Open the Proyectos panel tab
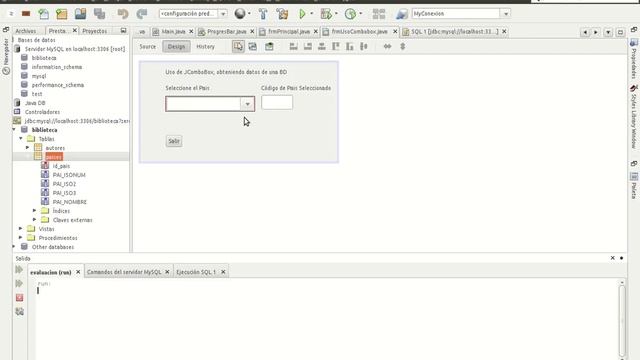Screen dimensions: 640x360 pos(94,31)
